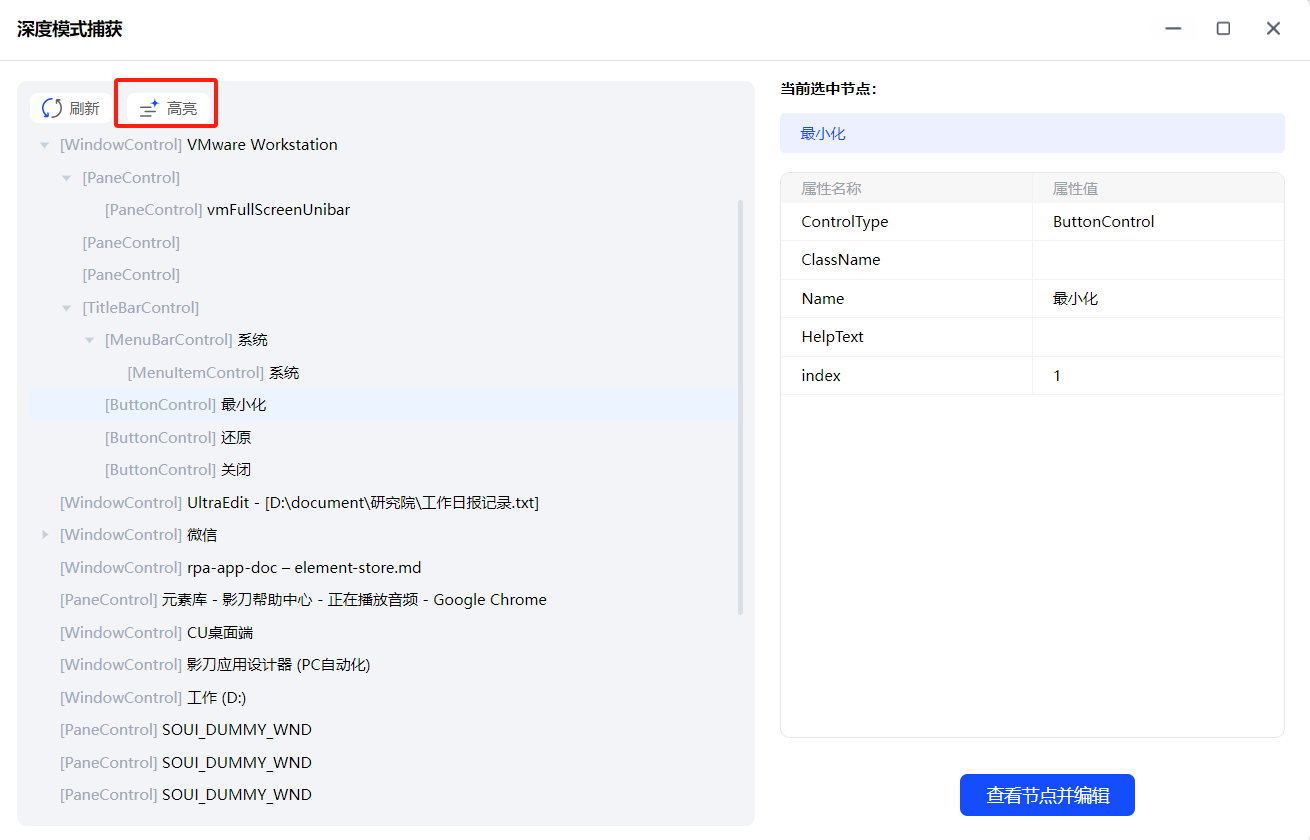Collapse the VMware Workstation window node
The image size is (1310, 840).
click(44, 145)
